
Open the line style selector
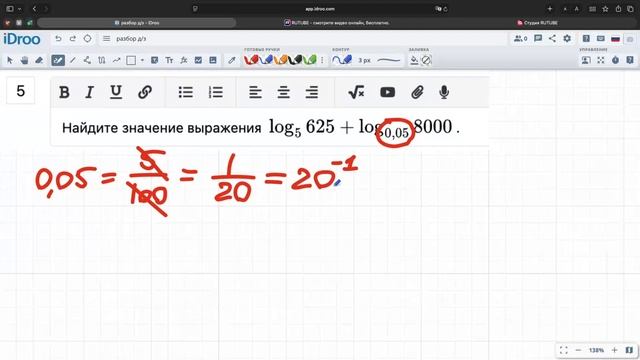(389, 60)
